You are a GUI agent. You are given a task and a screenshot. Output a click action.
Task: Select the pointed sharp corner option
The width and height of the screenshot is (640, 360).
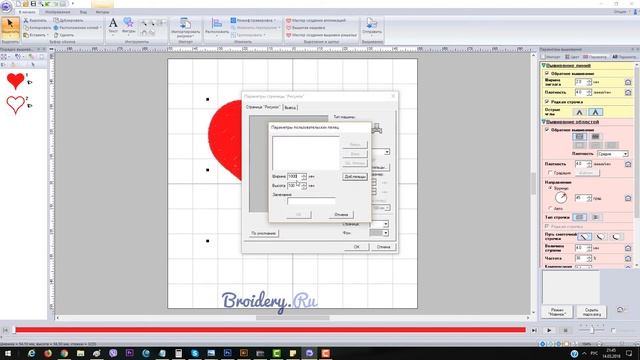(x=595, y=112)
